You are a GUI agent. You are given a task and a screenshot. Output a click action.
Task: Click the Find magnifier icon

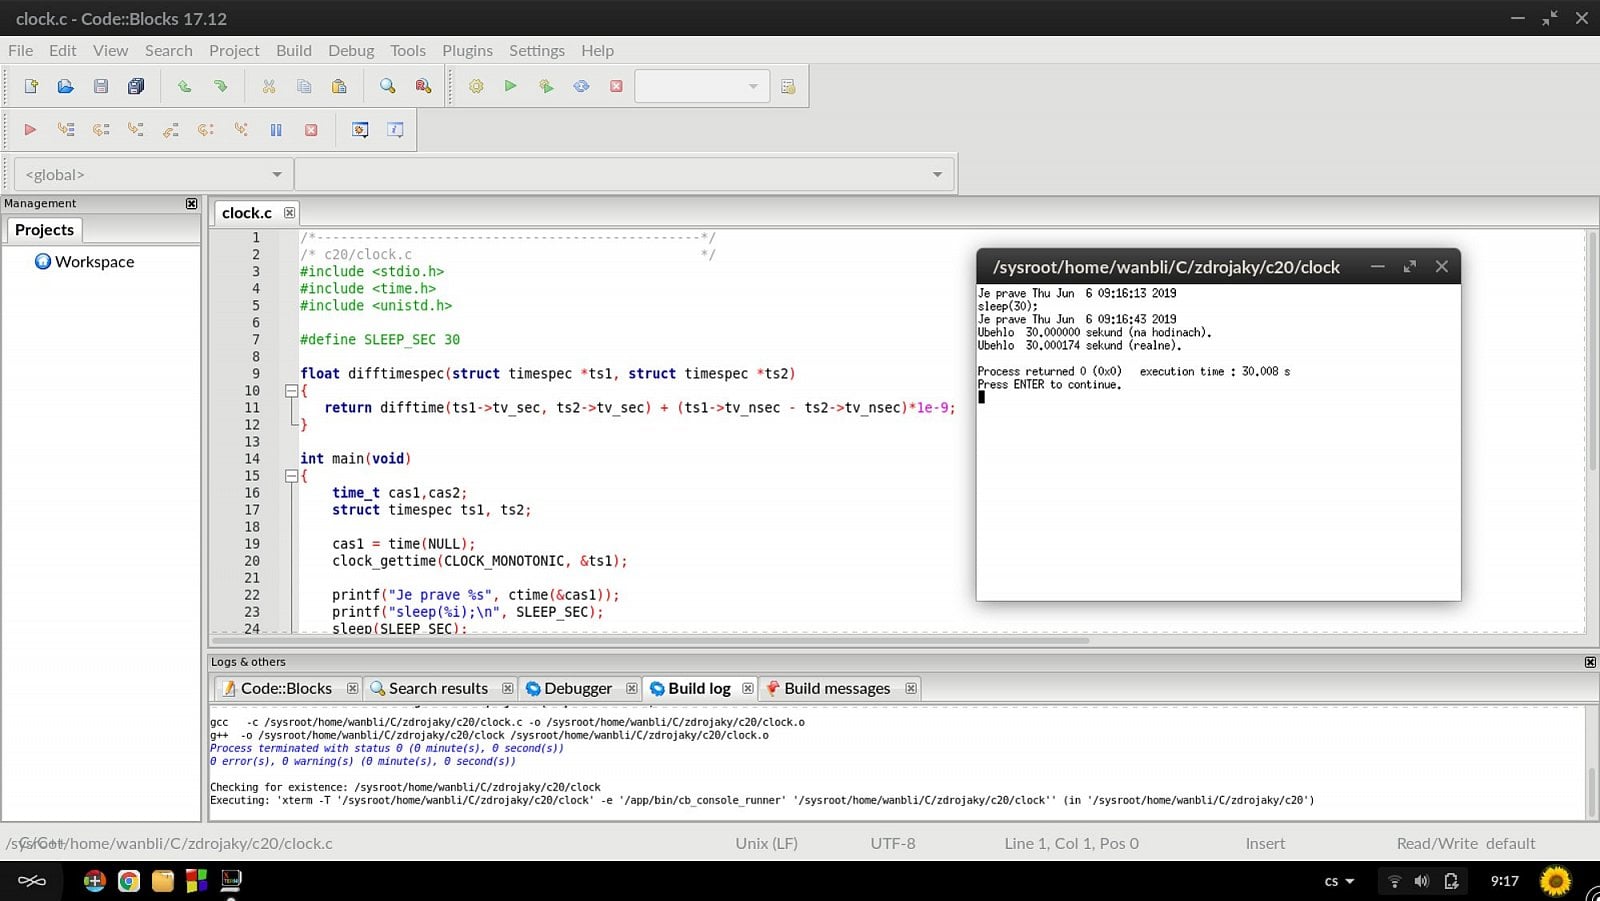point(388,87)
